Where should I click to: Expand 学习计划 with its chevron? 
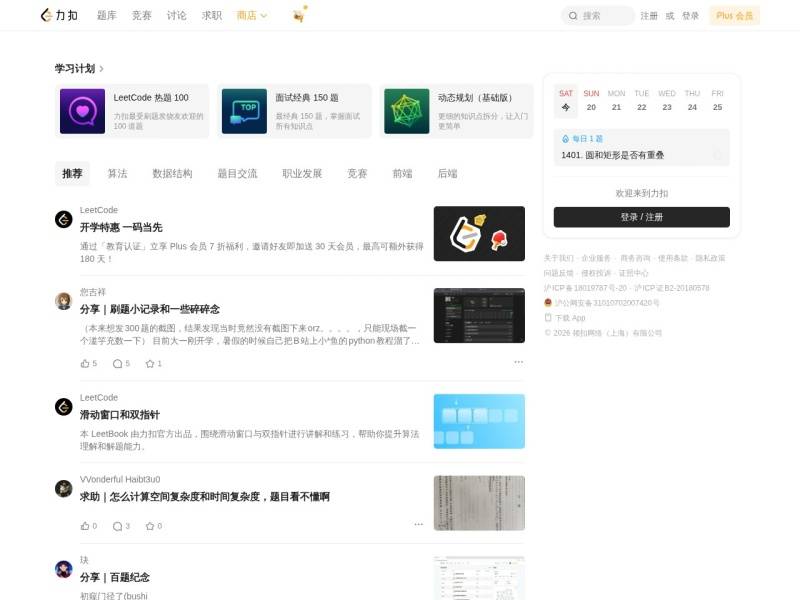tap(102, 68)
